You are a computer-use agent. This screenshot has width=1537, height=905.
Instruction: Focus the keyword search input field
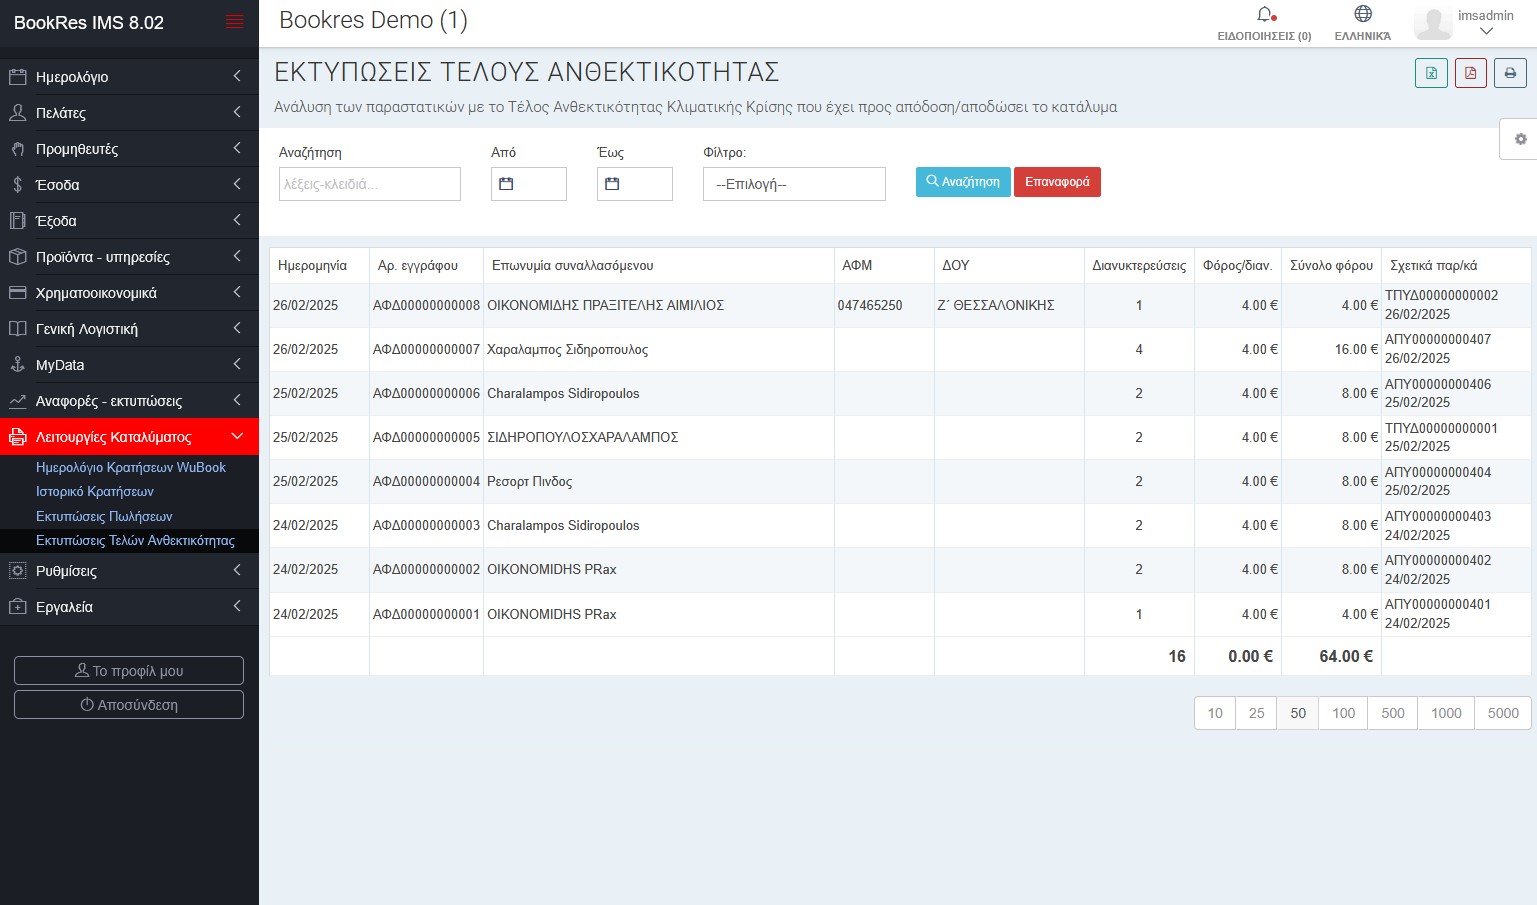tap(369, 184)
